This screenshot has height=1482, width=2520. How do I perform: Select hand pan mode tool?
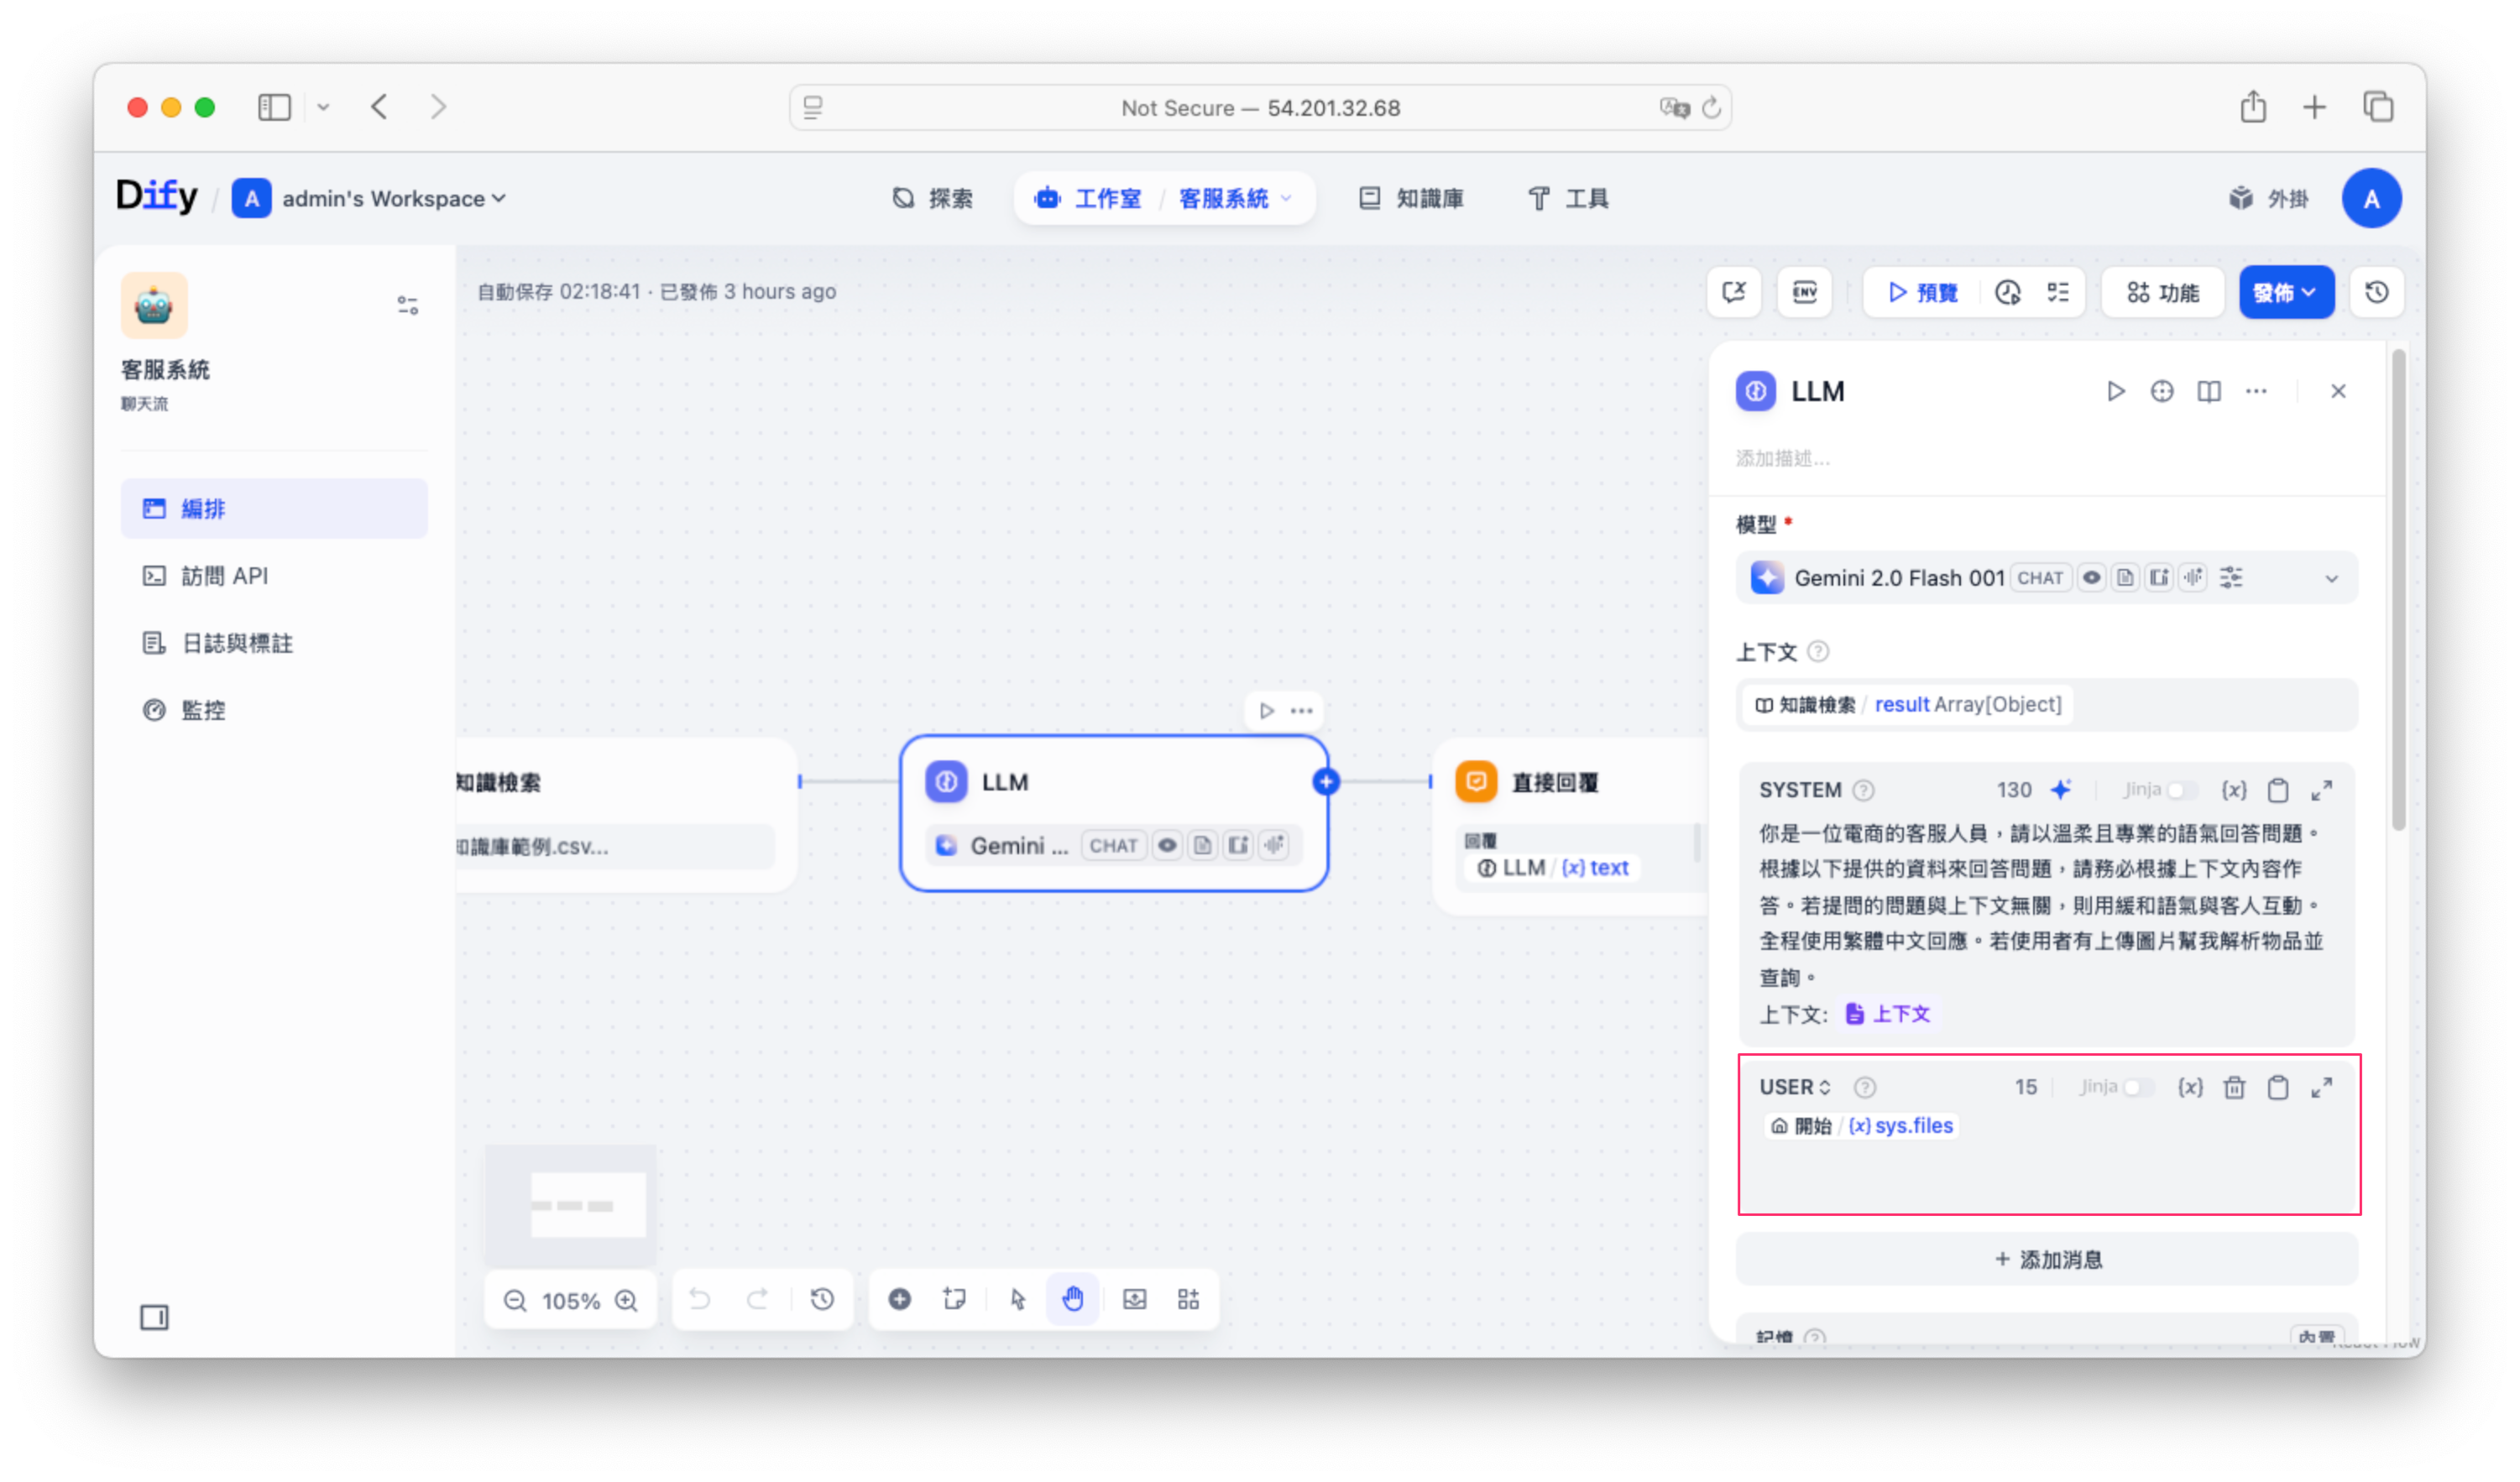point(1072,1299)
